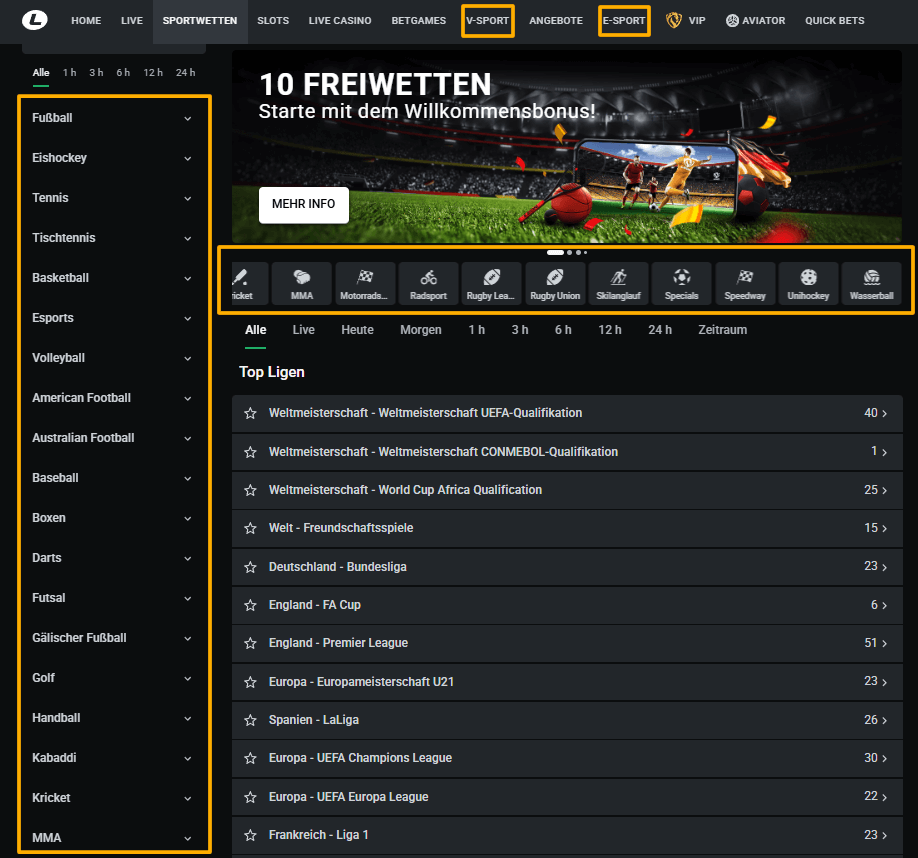Click the site logo in header
This screenshot has height=858, width=918.
point(35,20)
